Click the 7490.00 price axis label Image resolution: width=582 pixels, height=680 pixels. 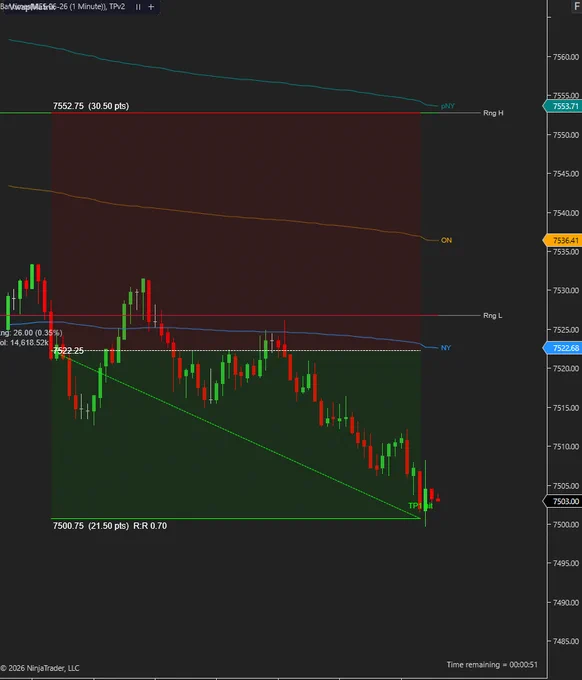pos(566,602)
